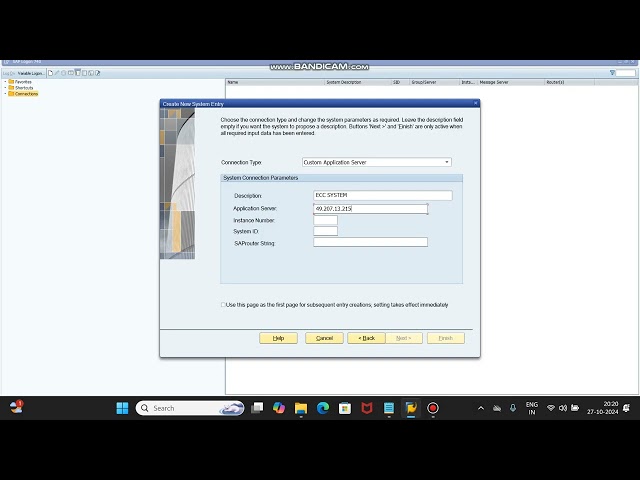Viewport: 640px width, 480px height.
Task: Click the Next button
Action: tap(404, 338)
